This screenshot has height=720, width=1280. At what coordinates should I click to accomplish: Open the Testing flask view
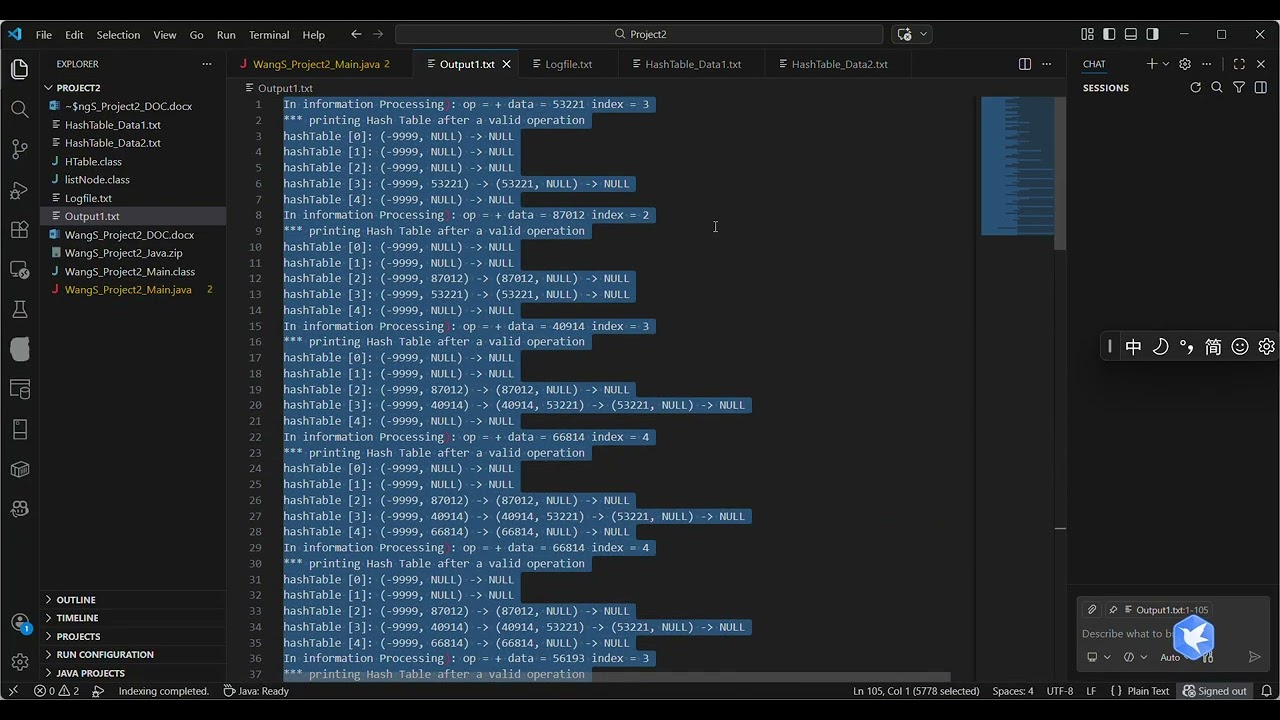click(19, 309)
